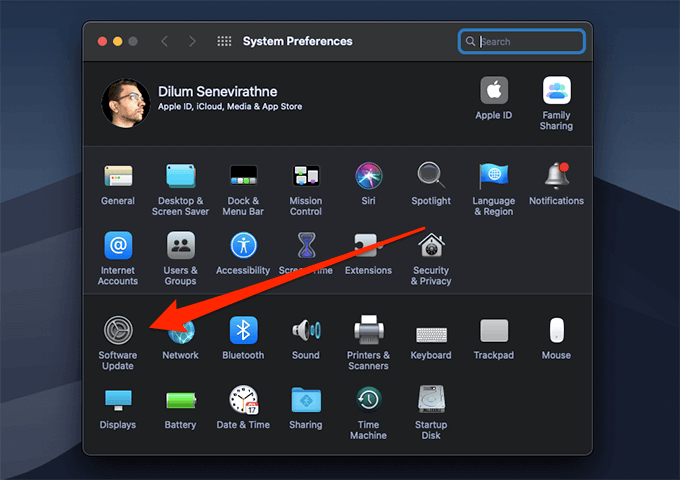This screenshot has height=480, width=680.
Task: Open the Sound preference pane
Action: [306, 331]
